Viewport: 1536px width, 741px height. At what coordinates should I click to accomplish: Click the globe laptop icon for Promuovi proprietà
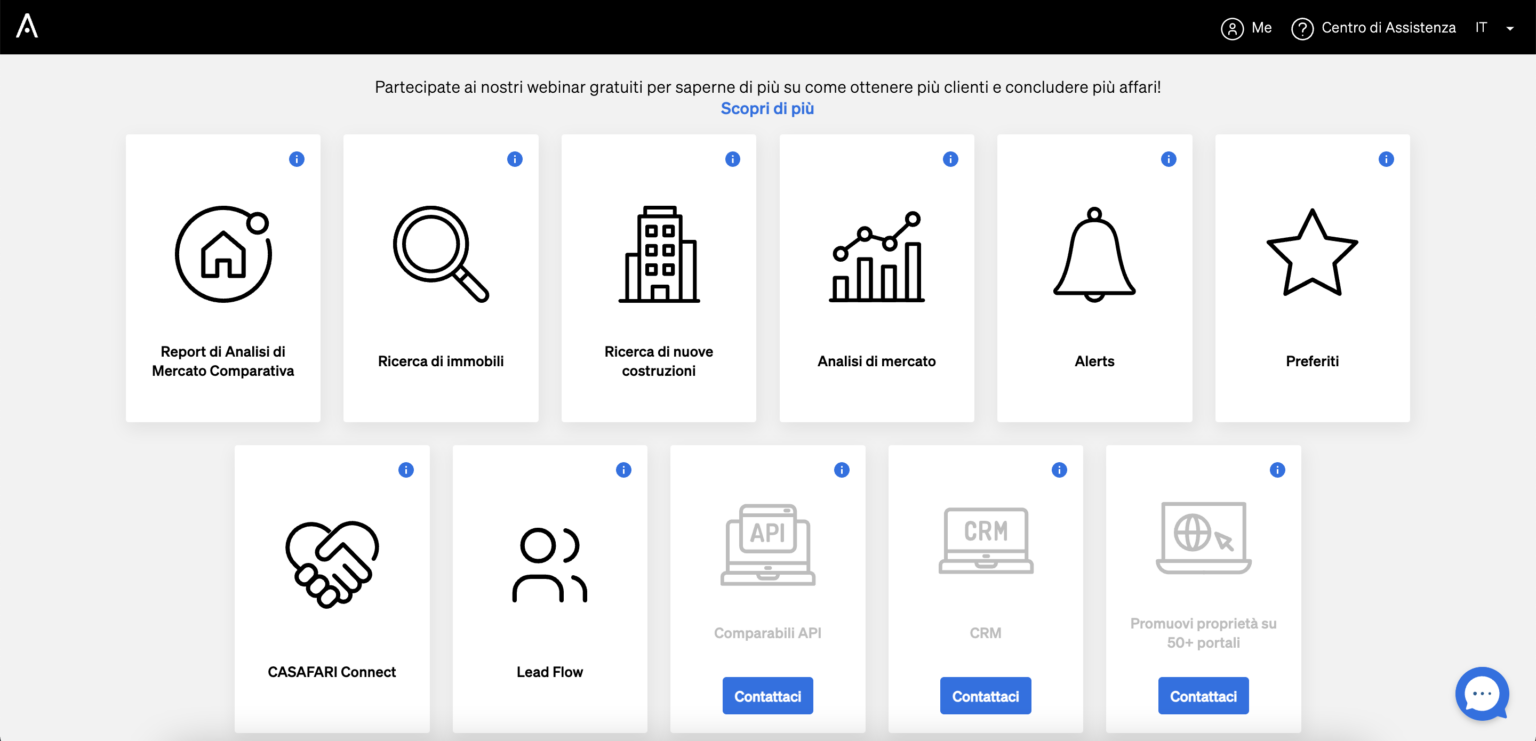click(1204, 538)
